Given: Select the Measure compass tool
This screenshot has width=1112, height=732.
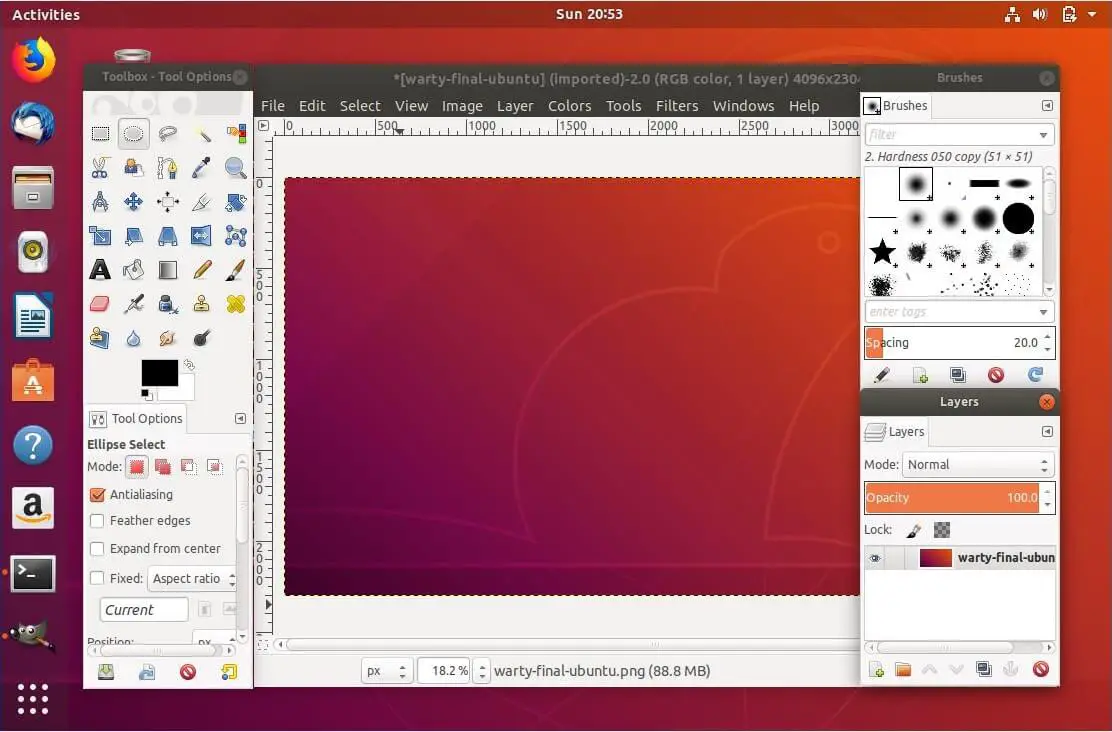Looking at the screenshot, I should tap(100, 201).
